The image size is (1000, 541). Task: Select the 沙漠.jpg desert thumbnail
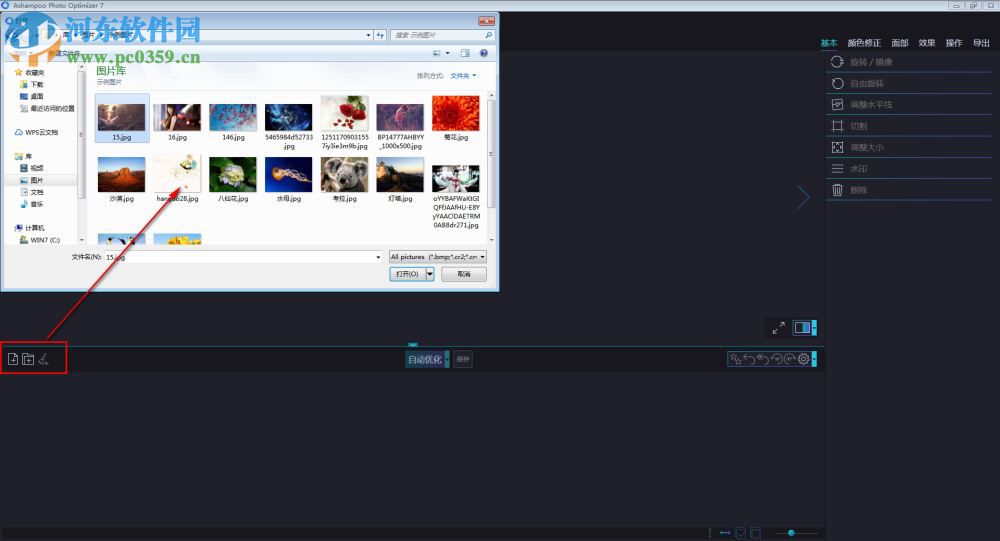click(121, 180)
